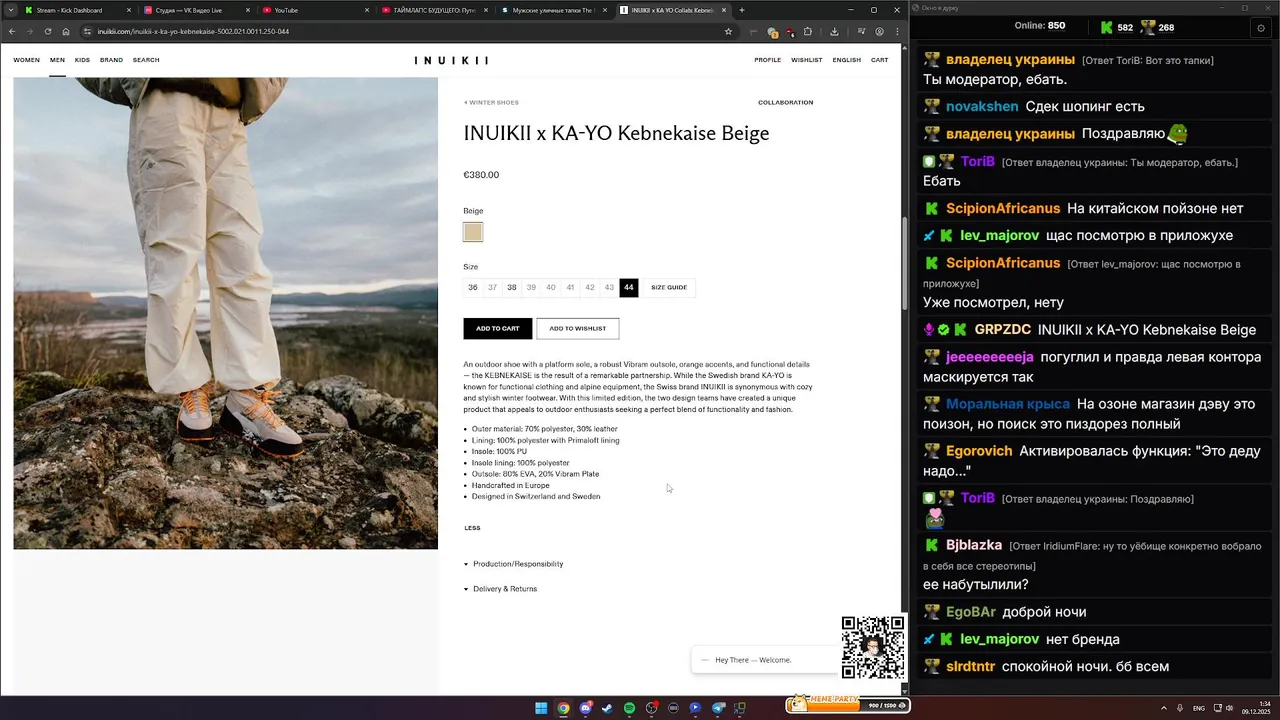Select size 41

pyautogui.click(x=570, y=287)
